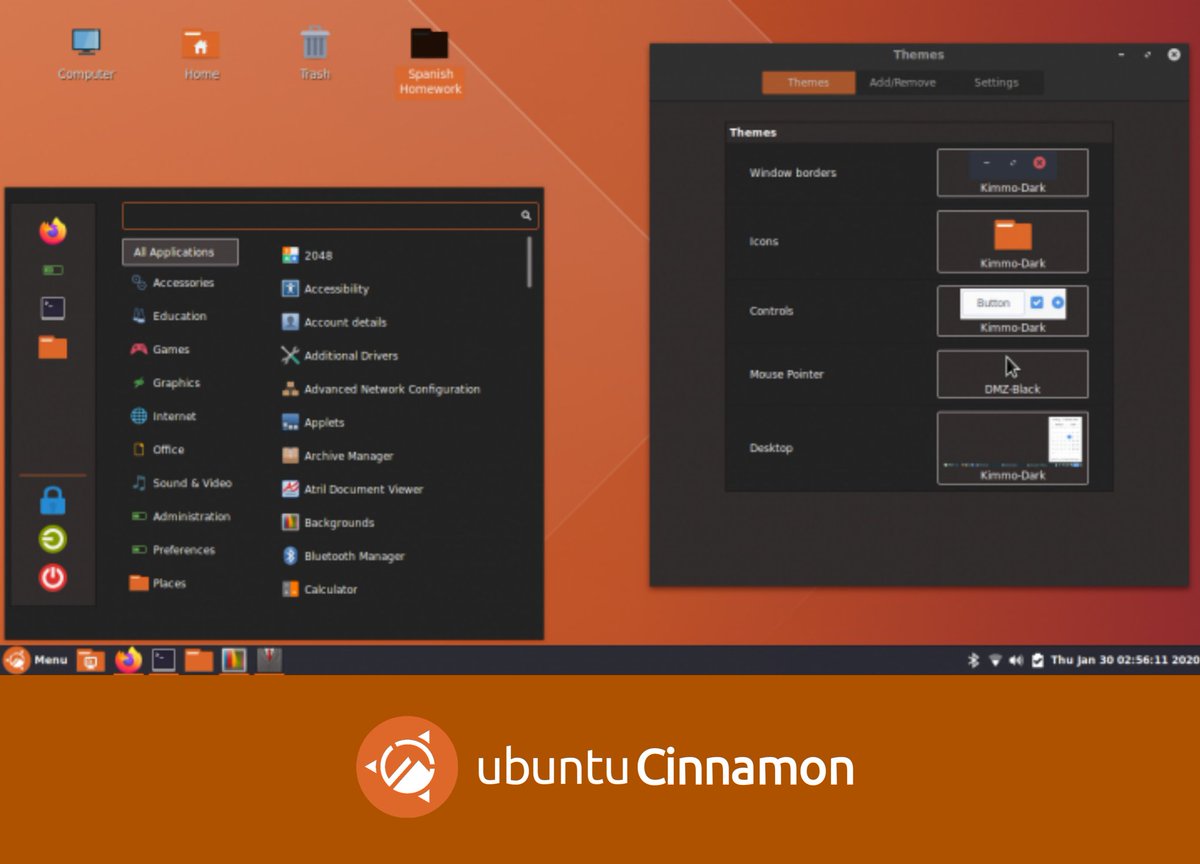This screenshot has width=1200, height=864.
Task: Select the Education category
Action: pyautogui.click(x=168, y=316)
